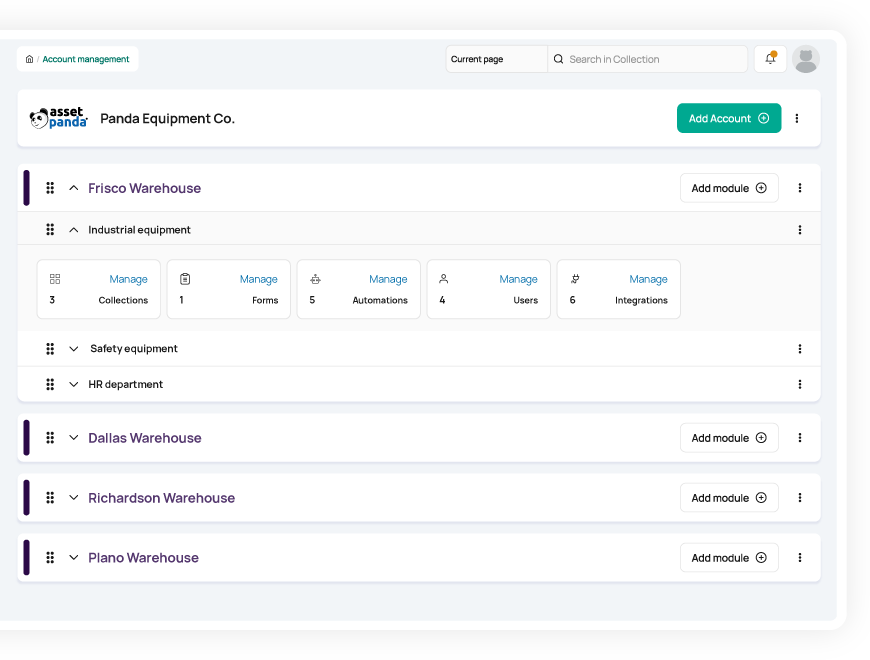
Task: Open Plano Warehouse three-dot options menu
Action: tap(800, 557)
